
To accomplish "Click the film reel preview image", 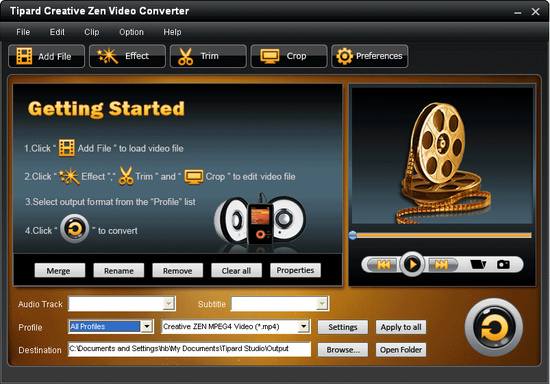I will coord(442,156).
